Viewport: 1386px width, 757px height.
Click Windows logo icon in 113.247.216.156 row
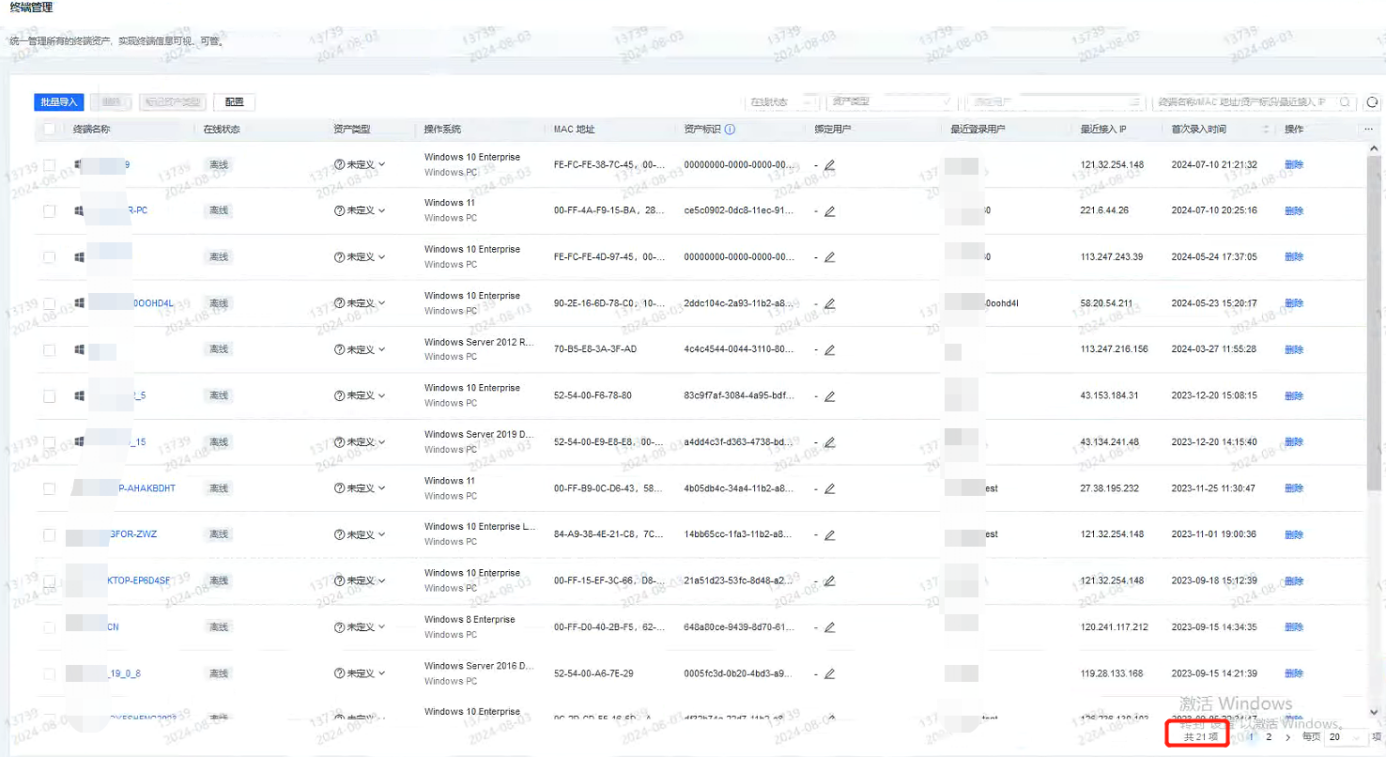[79, 350]
